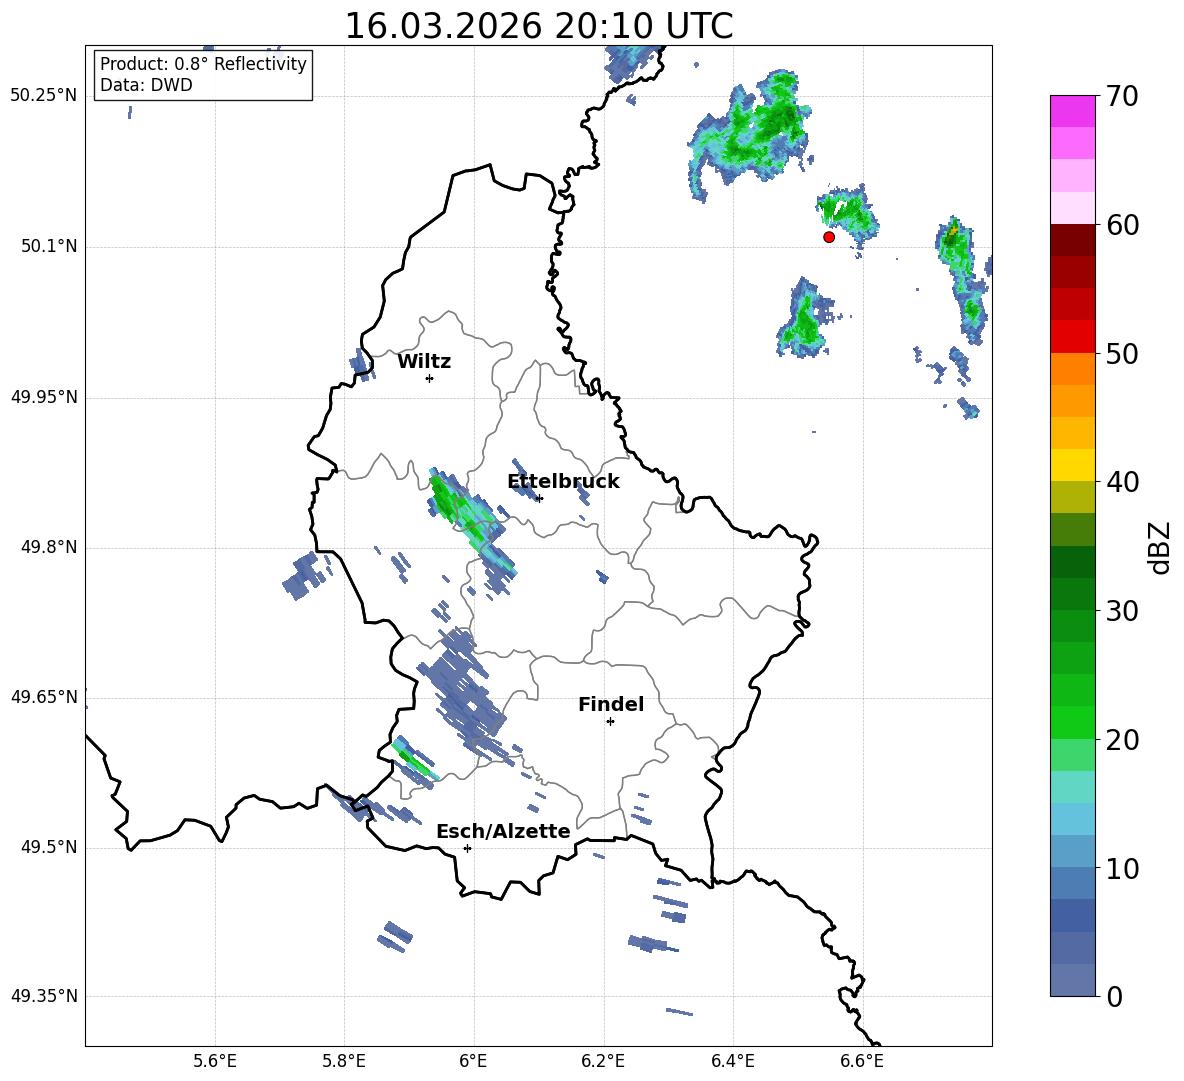Click the yellow 40 dBZ colorbar segment
Image resolution: width=1184 pixels, height=1081 pixels.
[1072, 465]
